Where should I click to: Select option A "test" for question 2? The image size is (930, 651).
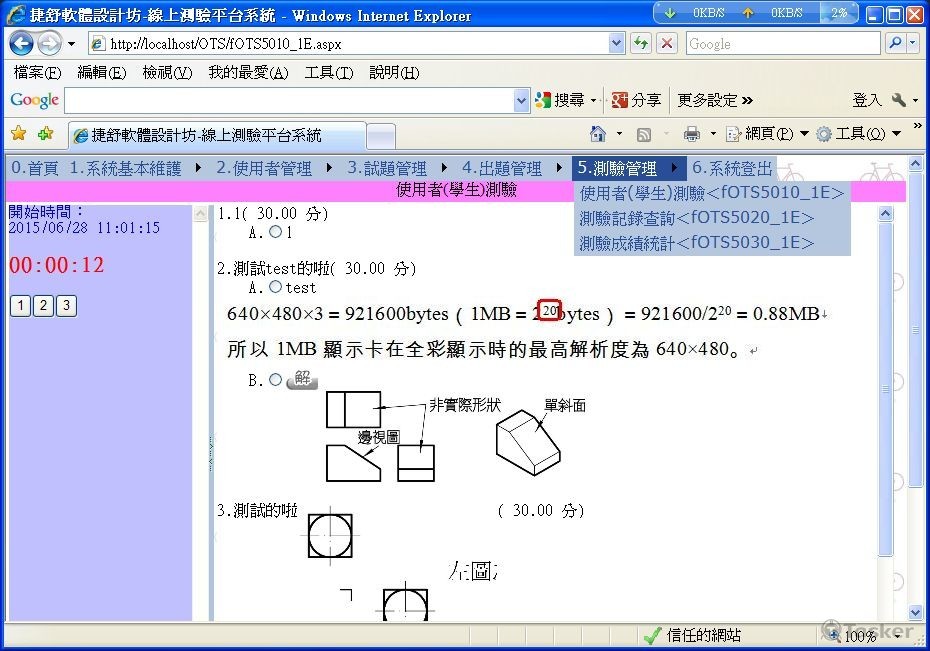[x=275, y=287]
